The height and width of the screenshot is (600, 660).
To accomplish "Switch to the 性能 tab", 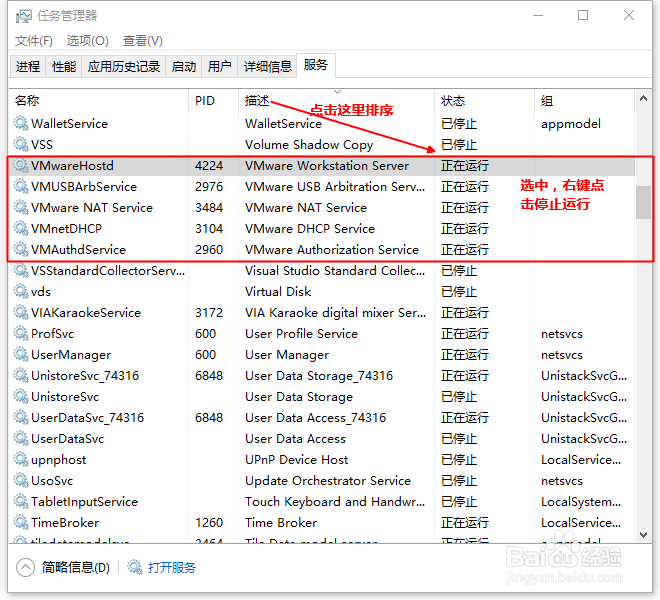I will click(64, 67).
